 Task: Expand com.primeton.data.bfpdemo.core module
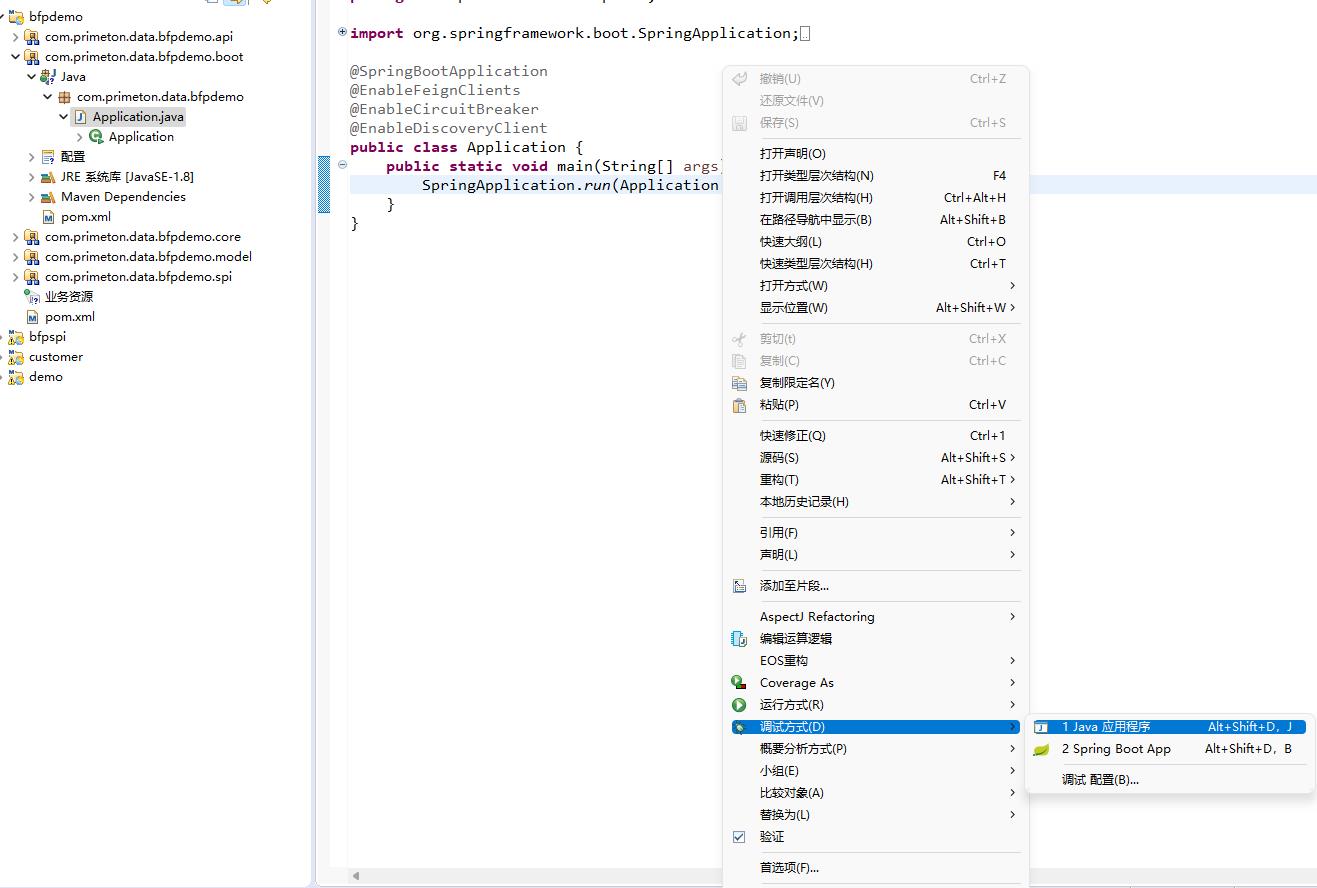click(x=16, y=237)
